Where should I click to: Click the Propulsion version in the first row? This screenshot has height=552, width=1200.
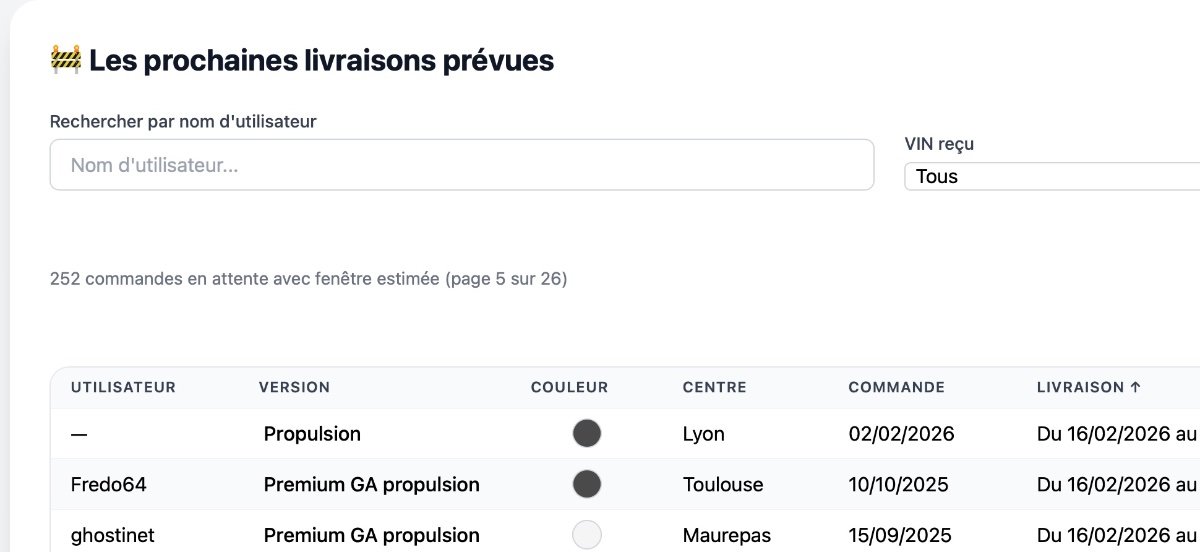(x=312, y=434)
